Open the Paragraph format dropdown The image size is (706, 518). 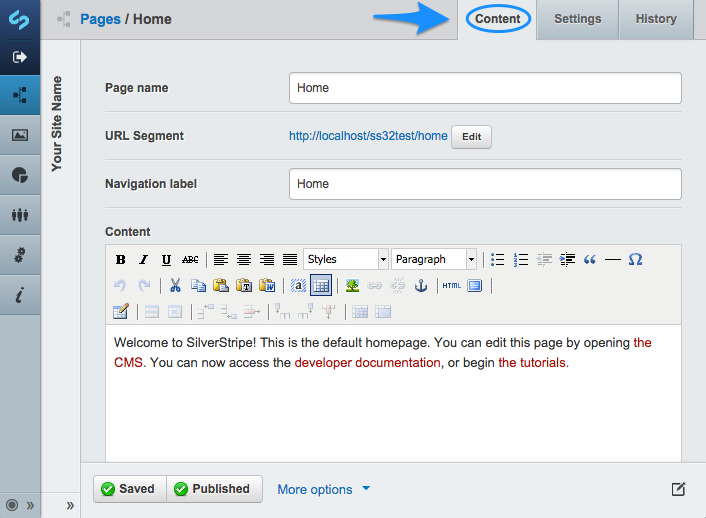434,259
